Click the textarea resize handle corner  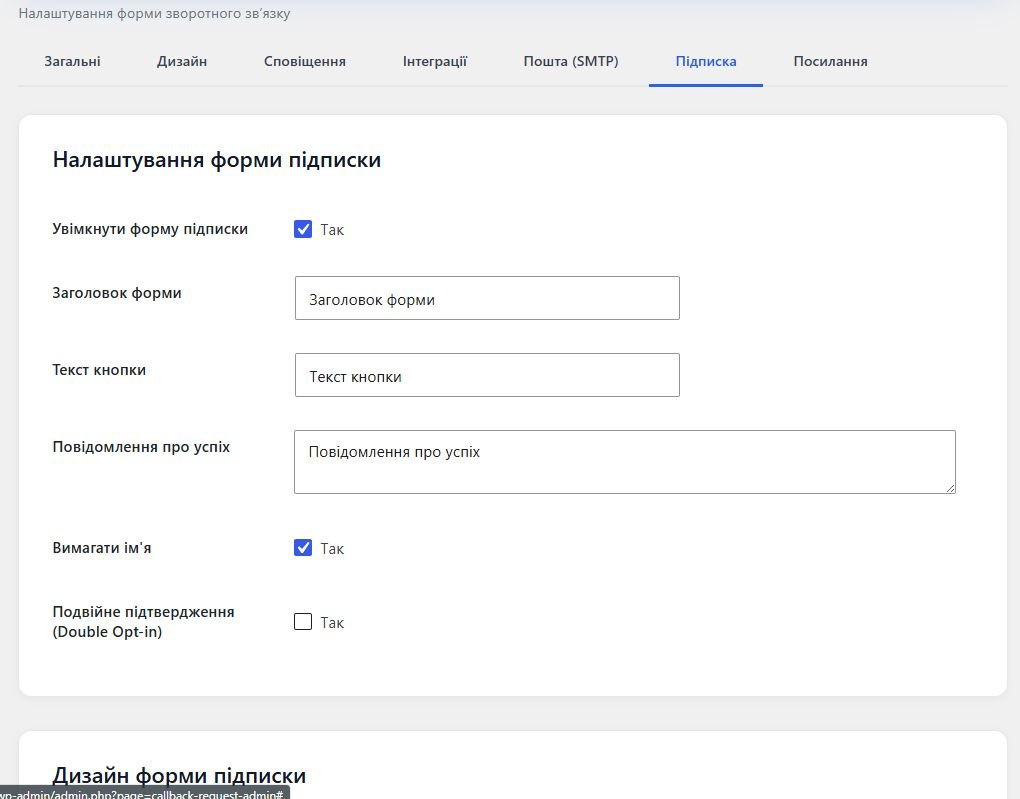pyautogui.click(x=950, y=489)
